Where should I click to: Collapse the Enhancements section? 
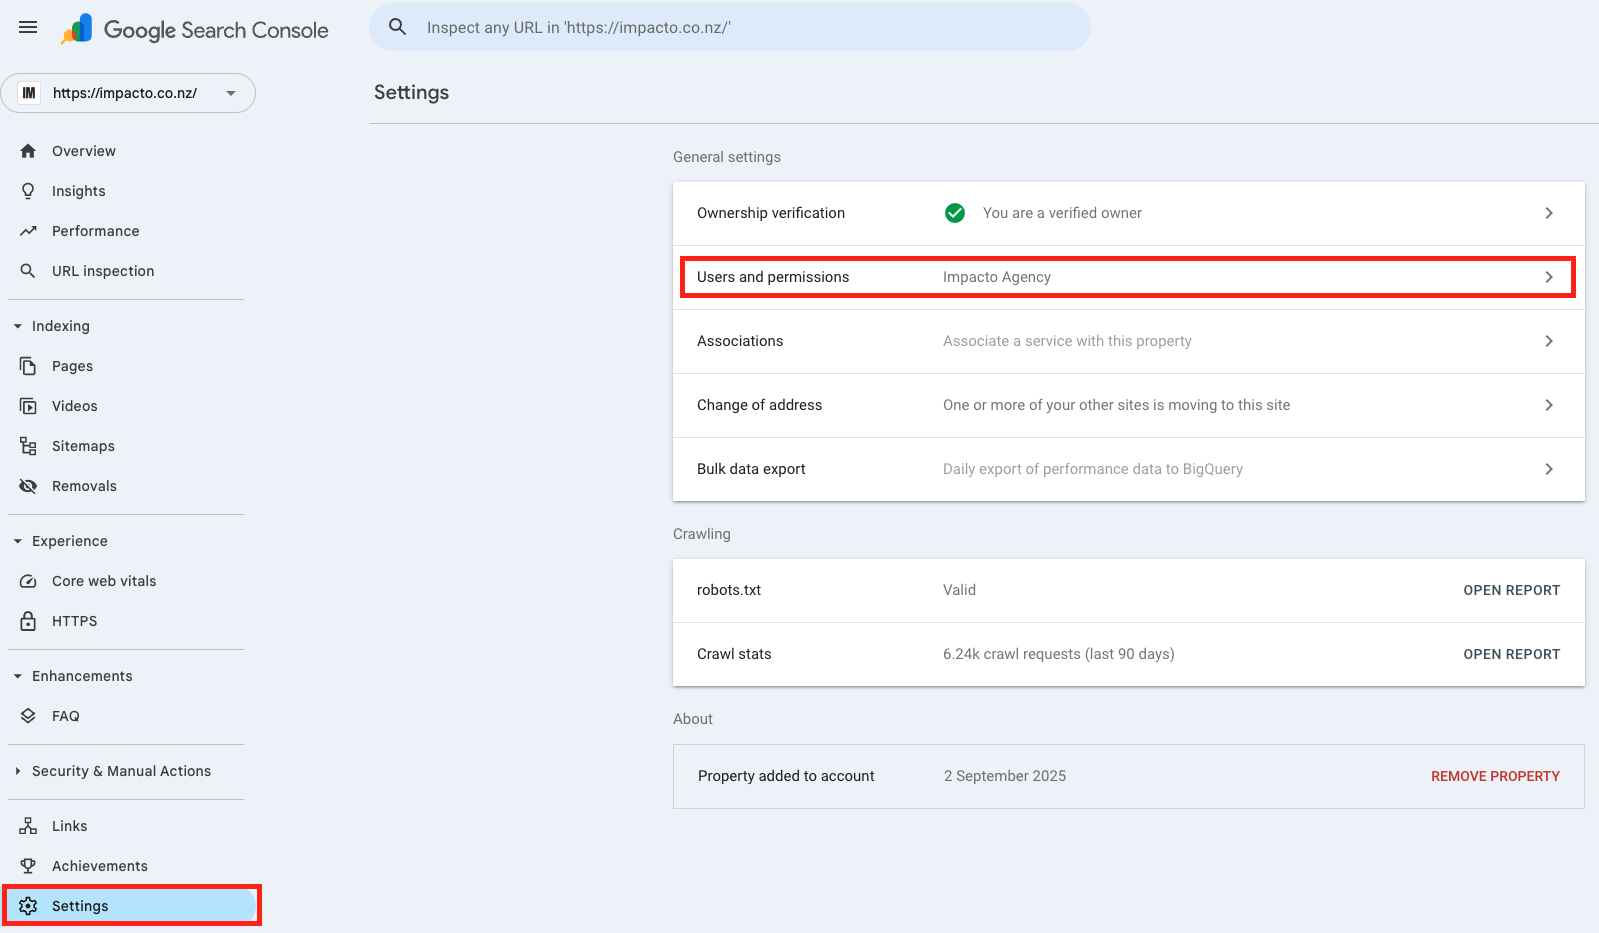[18, 676]
